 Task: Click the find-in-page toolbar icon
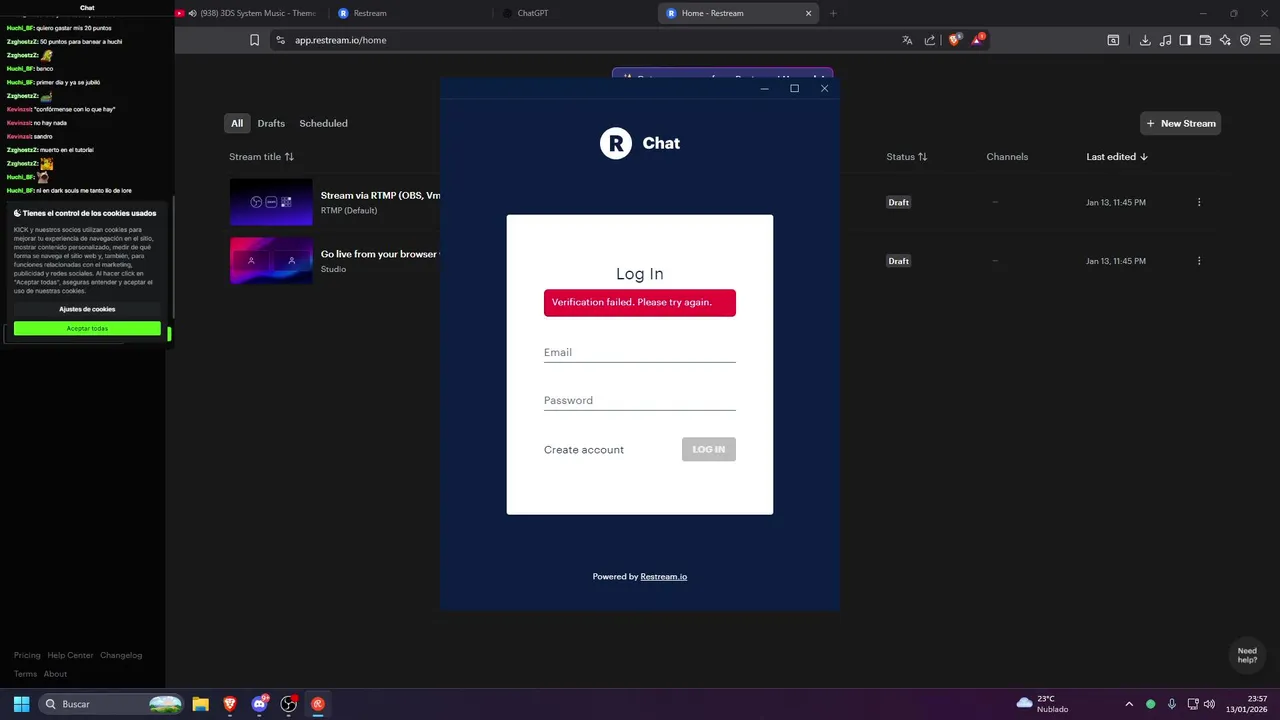[x=1113, y=40]
